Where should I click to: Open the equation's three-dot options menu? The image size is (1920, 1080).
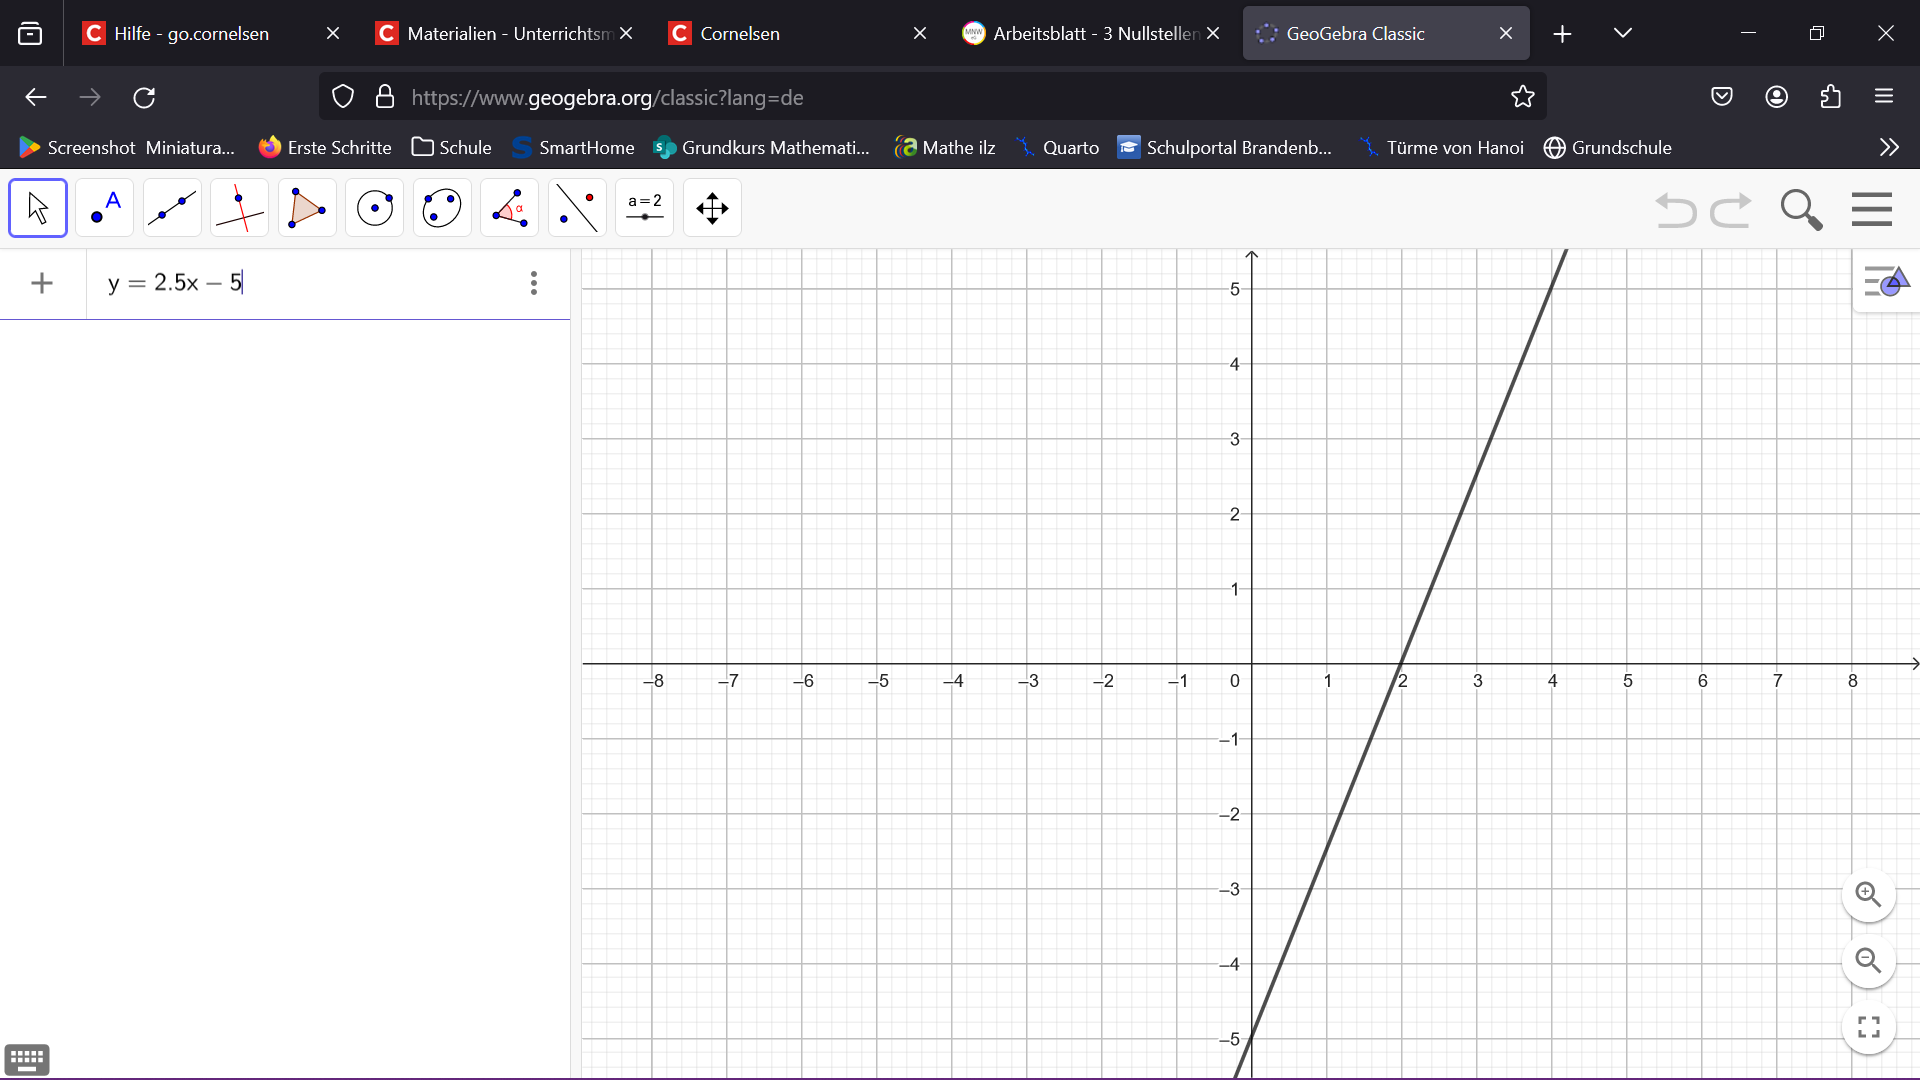pyautogui.click(x=534, y=283)
